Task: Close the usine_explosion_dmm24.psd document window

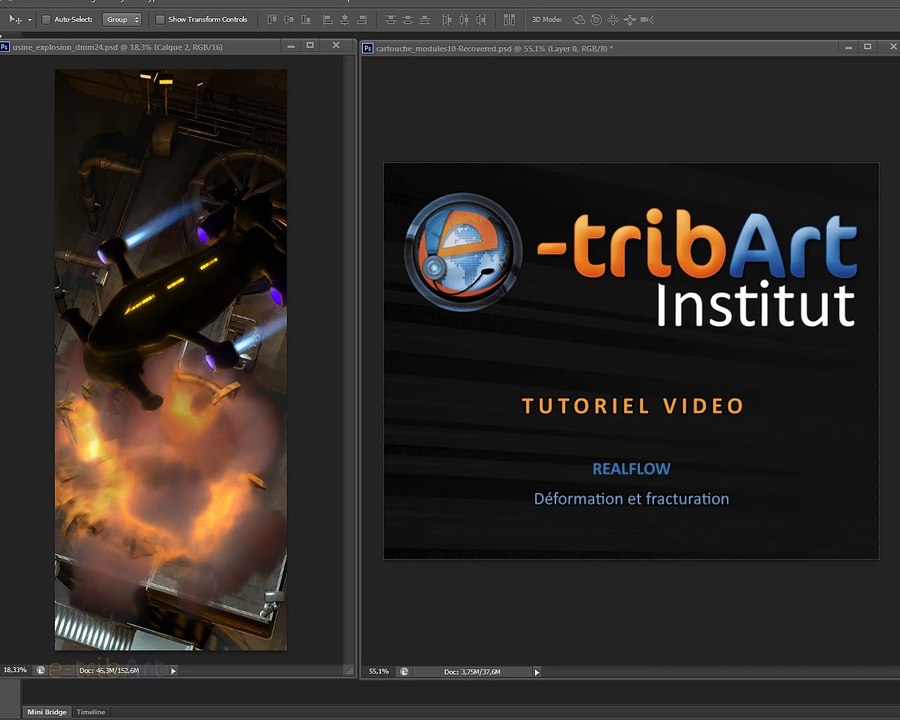Action: [336, 45]
